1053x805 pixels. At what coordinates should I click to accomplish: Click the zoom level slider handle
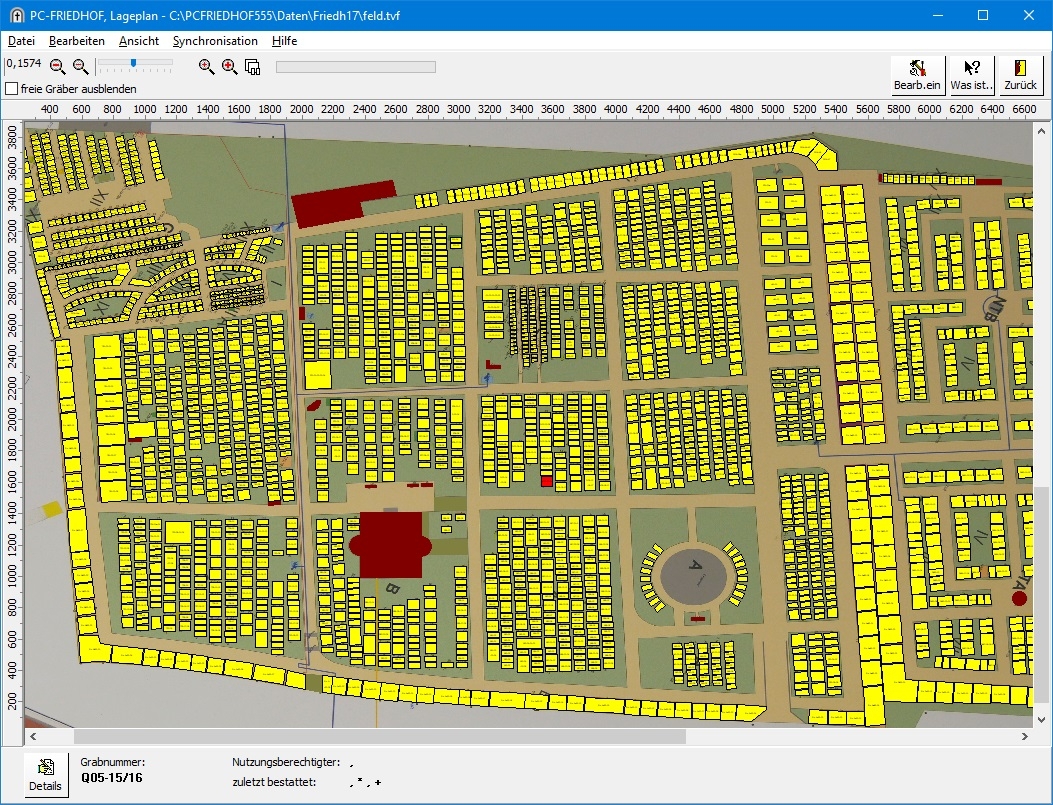click(133, 63)
